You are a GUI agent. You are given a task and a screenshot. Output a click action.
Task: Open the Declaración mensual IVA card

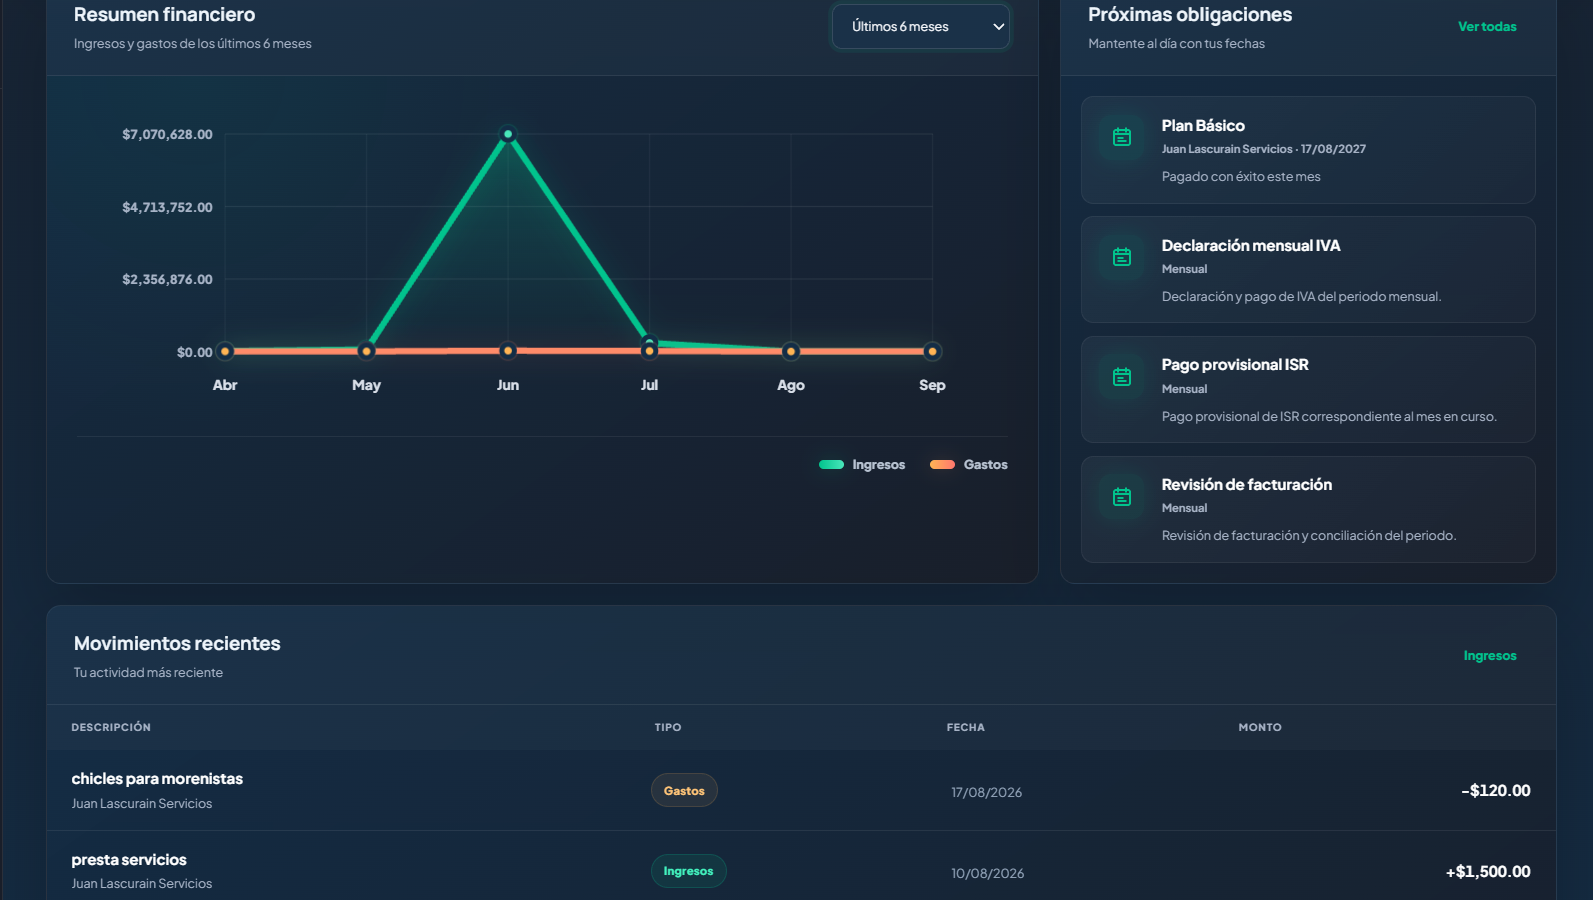coord(1308,270)
